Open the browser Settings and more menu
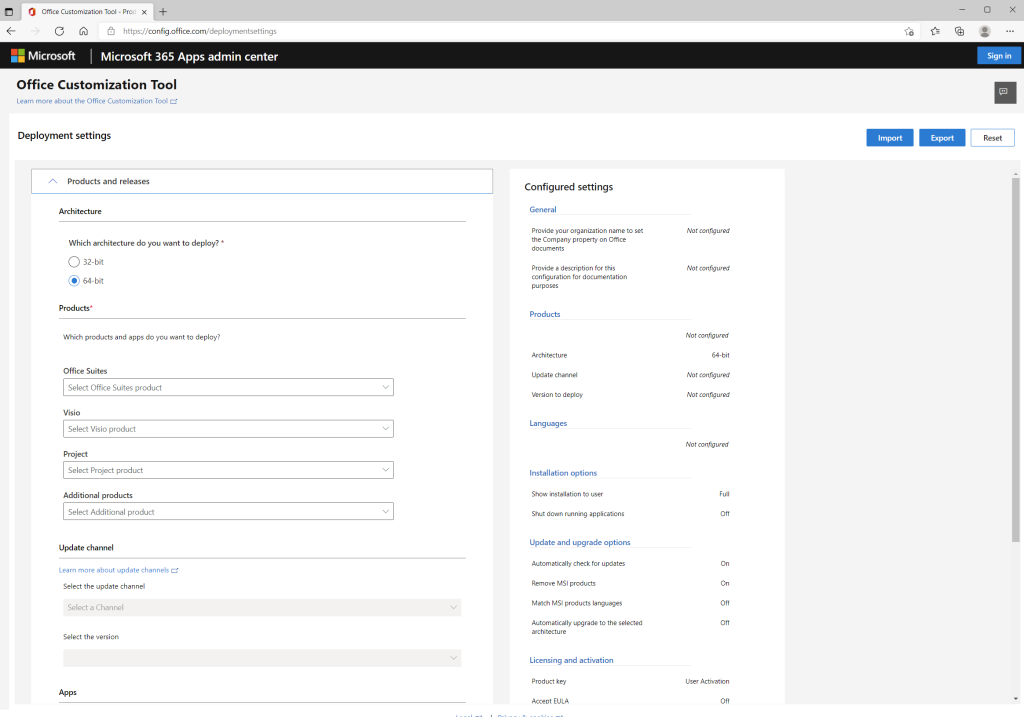Image resolution: width=1024 pixels, height=717 pixels. pos(1010,31)
